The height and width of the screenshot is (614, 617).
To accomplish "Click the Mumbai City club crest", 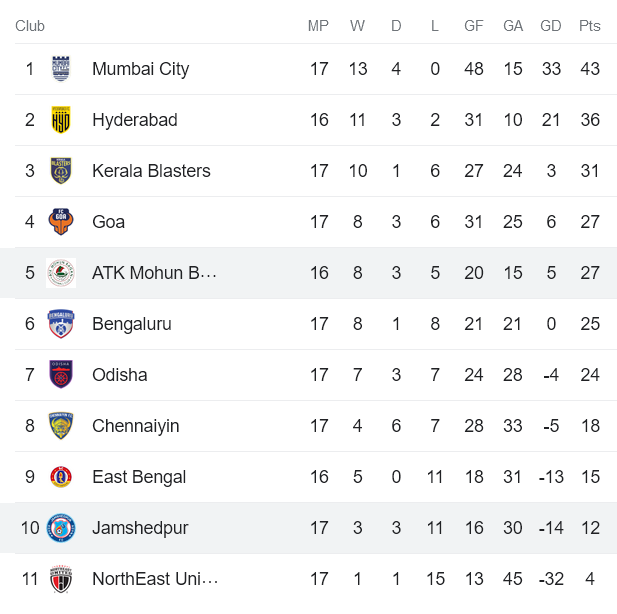I will point(61,69).
